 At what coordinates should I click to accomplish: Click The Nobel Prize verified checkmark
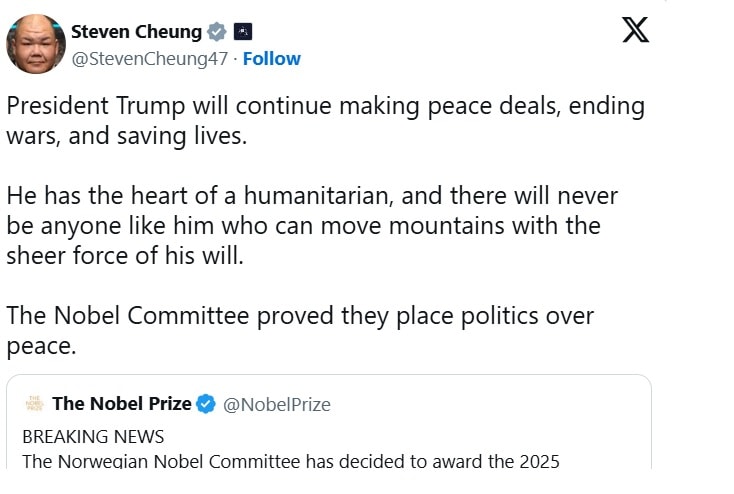(206, 404)
